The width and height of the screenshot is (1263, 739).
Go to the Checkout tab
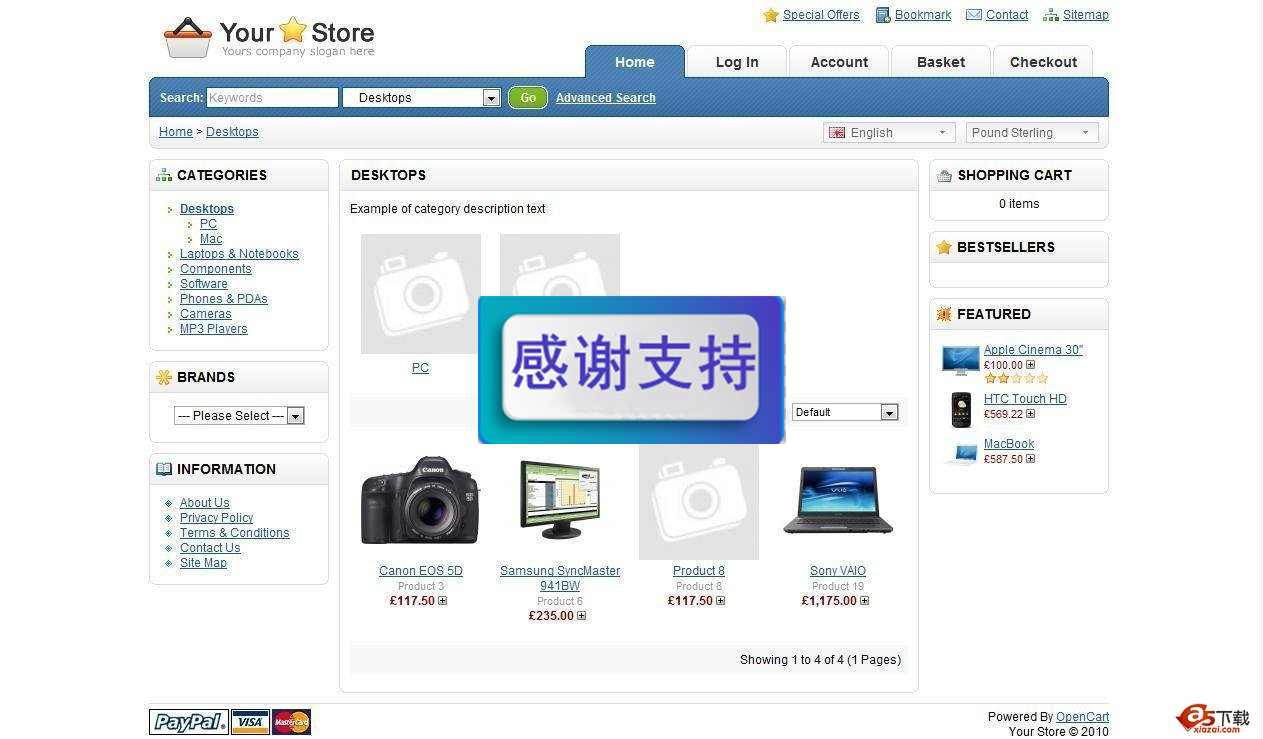click(1043, 62)
